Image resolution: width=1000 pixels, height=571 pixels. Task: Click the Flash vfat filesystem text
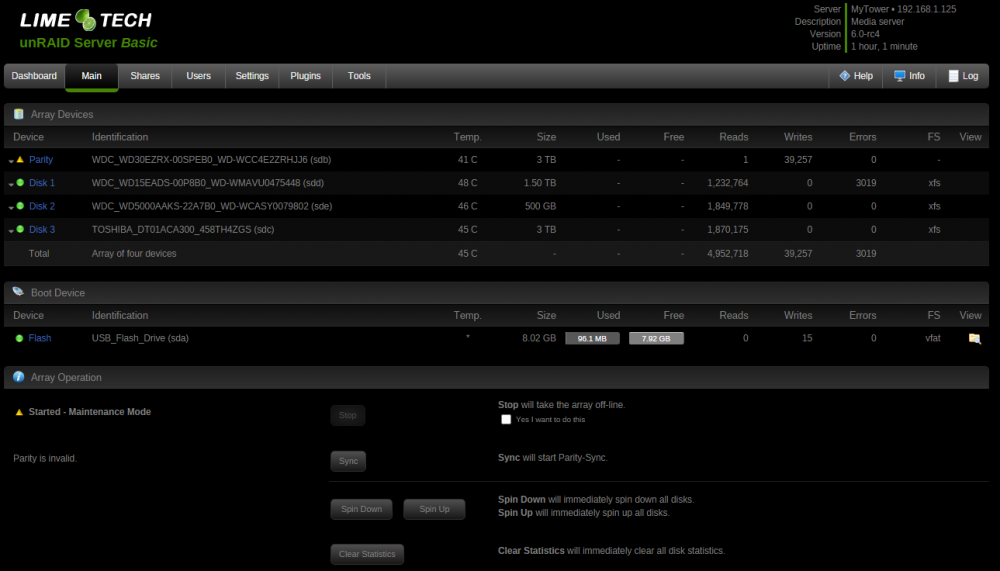932,338
